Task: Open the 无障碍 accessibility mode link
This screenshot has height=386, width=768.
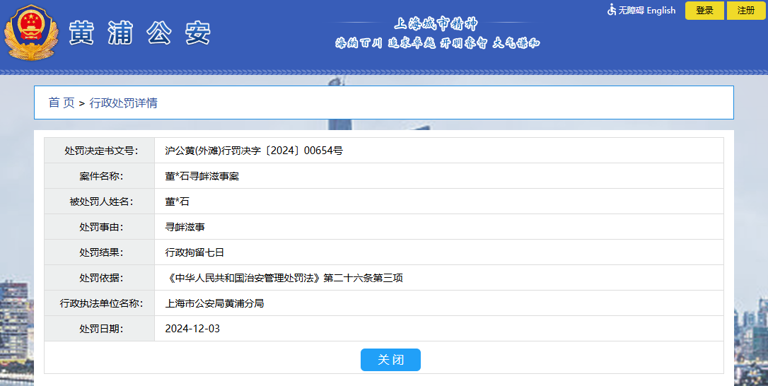Action: pyautogui.click(x=630, y=10)
